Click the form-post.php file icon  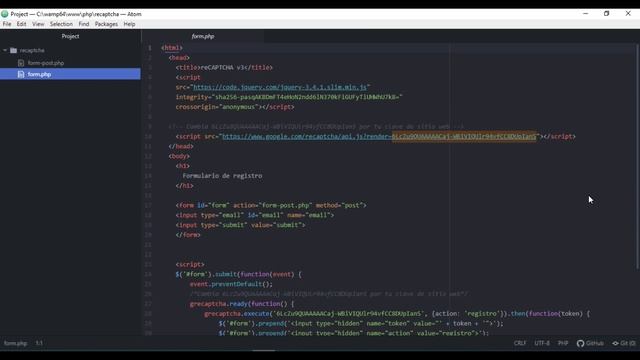pos(21,63)
